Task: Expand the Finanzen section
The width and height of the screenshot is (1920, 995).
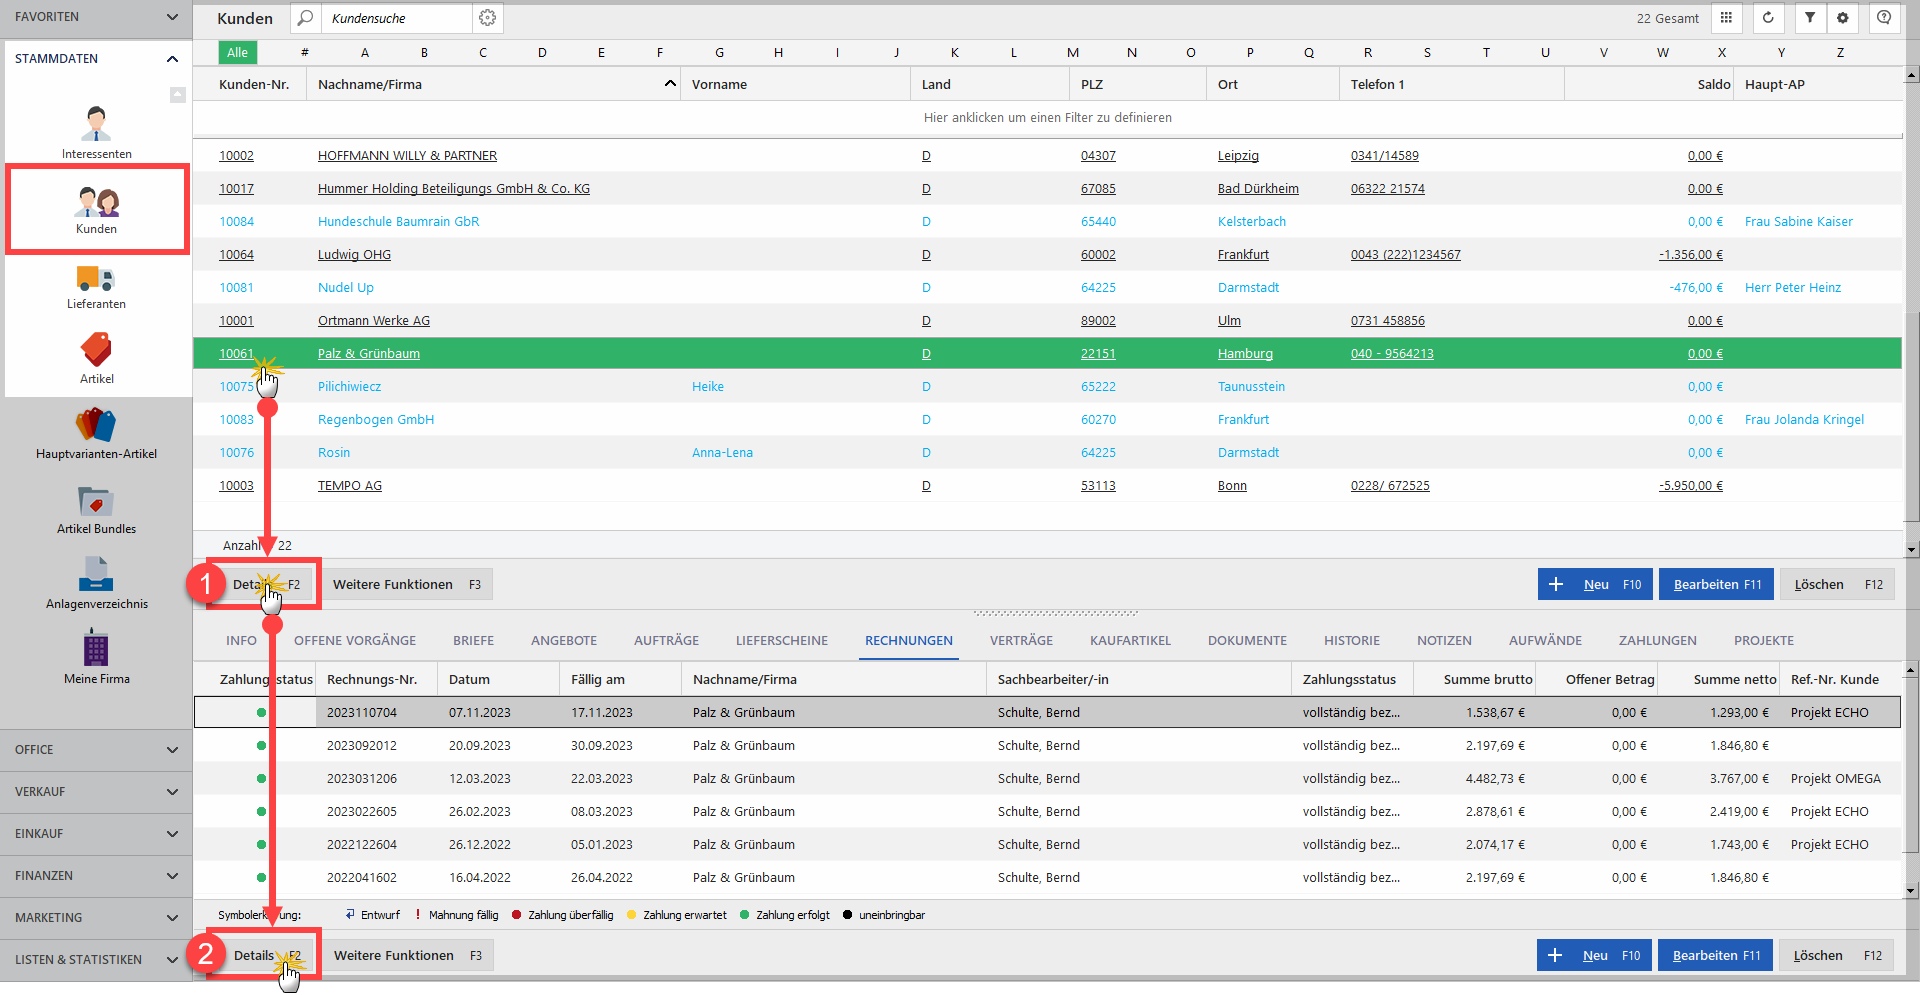Action: click(172, 876)
